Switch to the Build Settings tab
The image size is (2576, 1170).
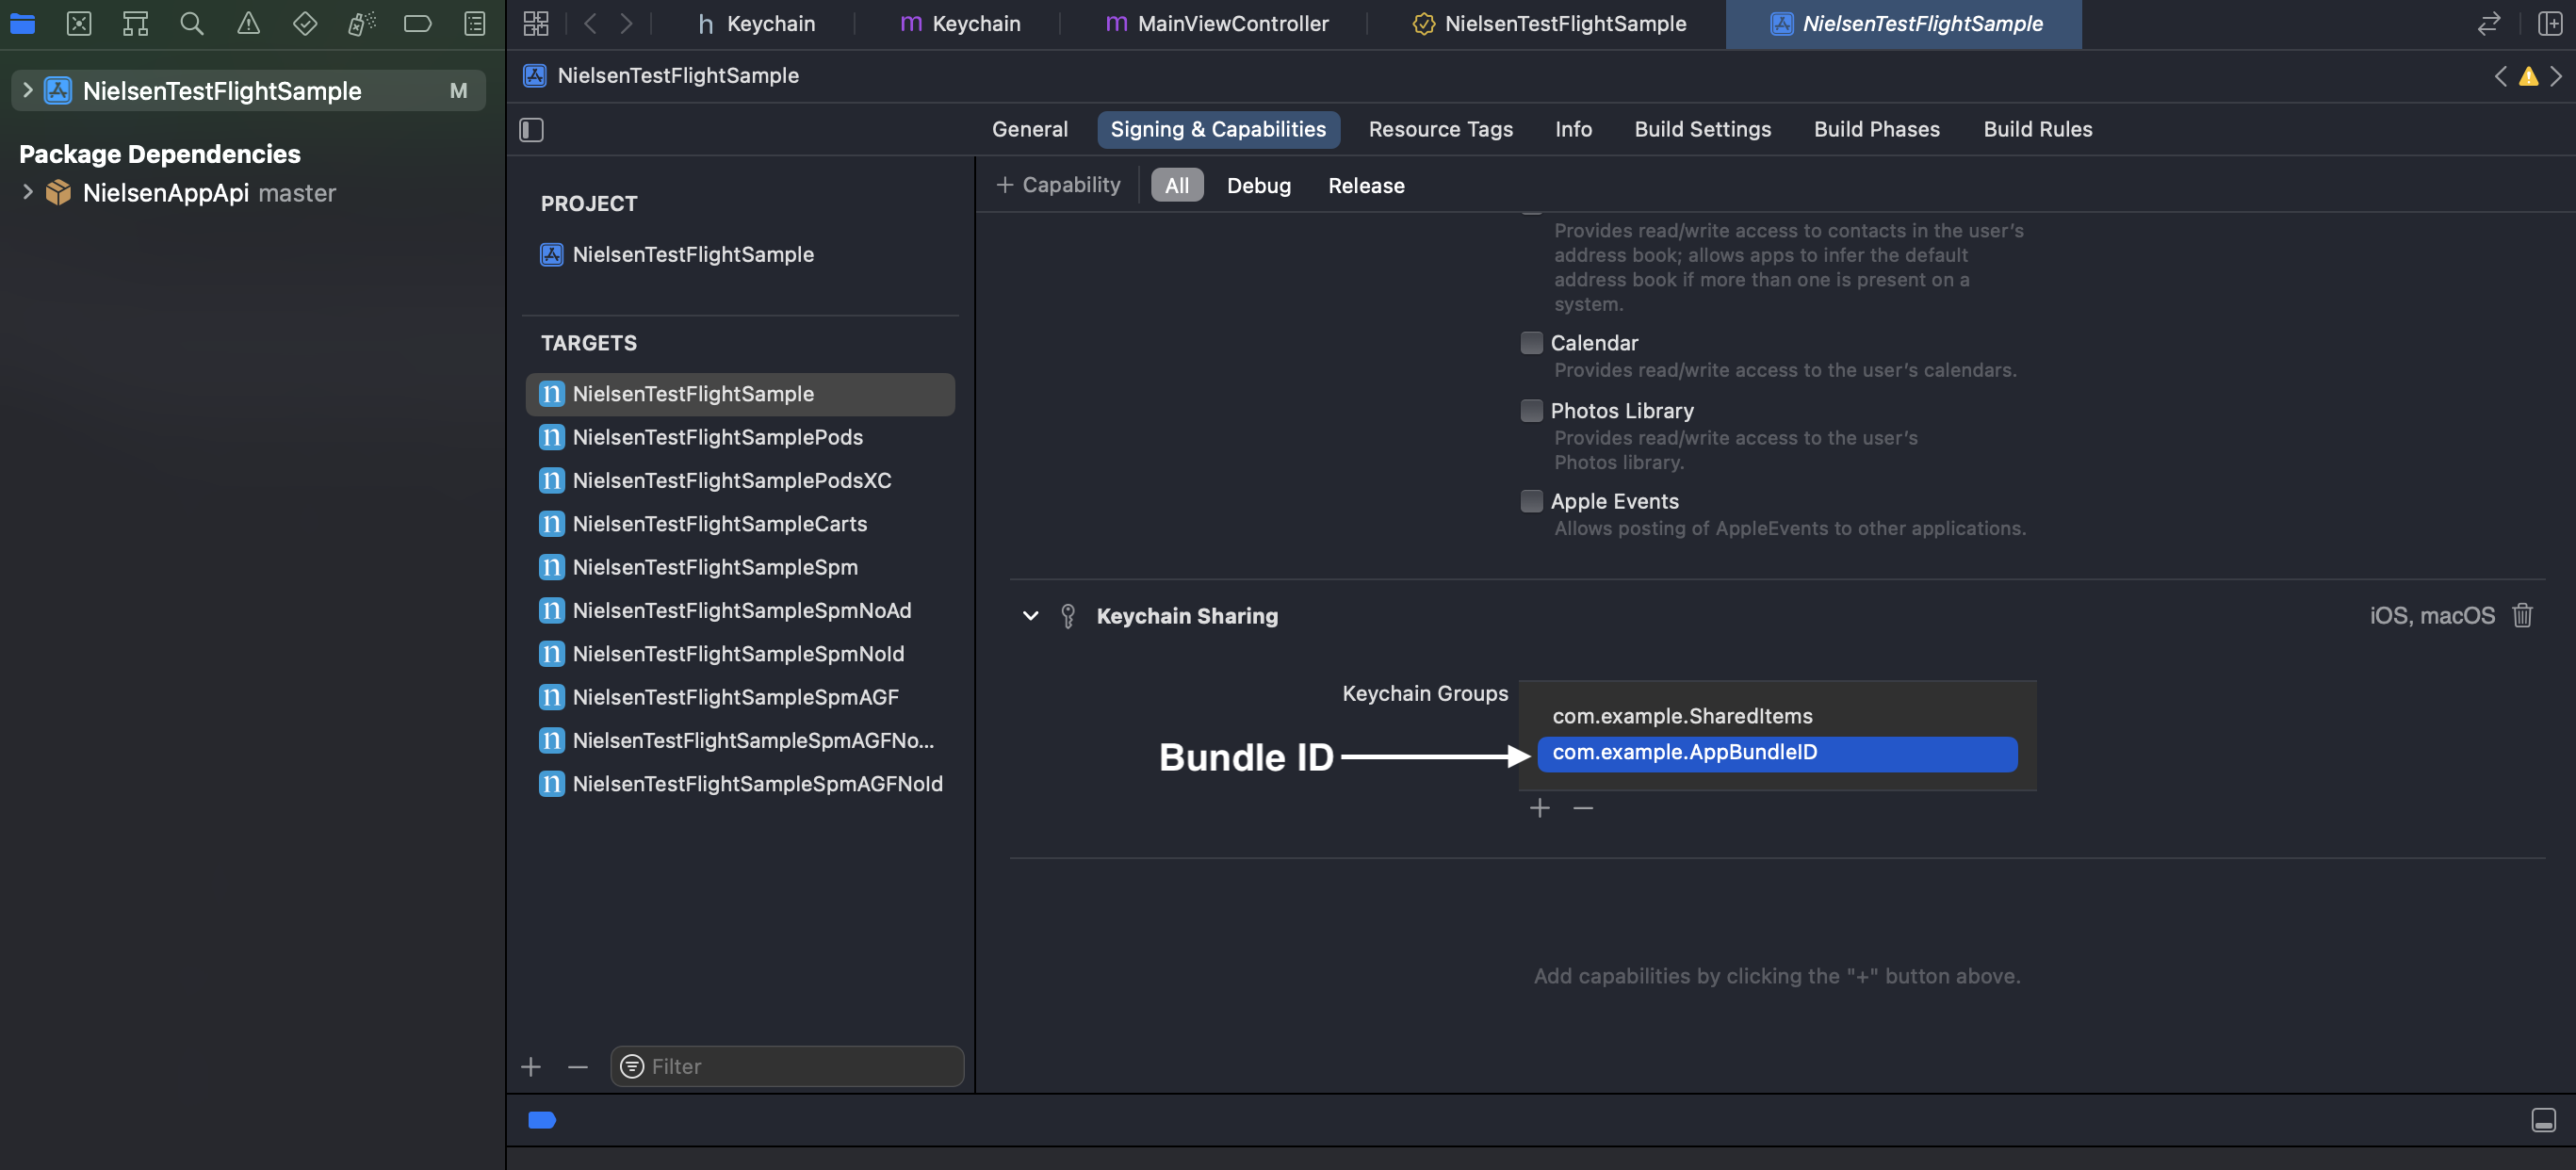coord(1702,129)
